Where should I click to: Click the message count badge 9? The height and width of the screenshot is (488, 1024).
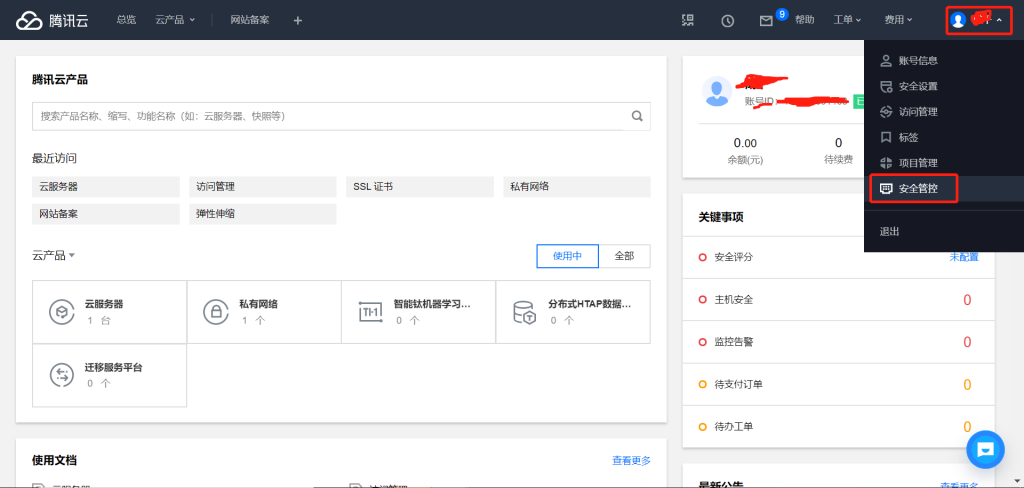782,14
